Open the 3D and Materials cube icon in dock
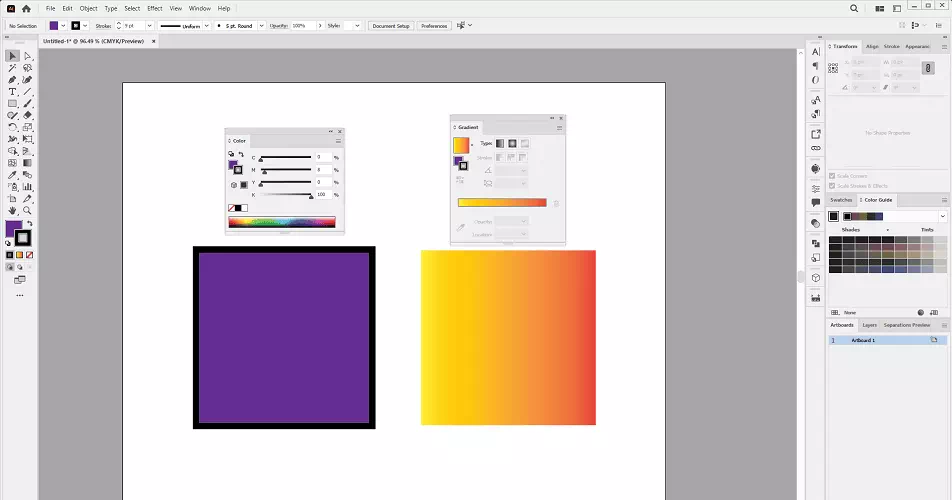 point(815,278)
